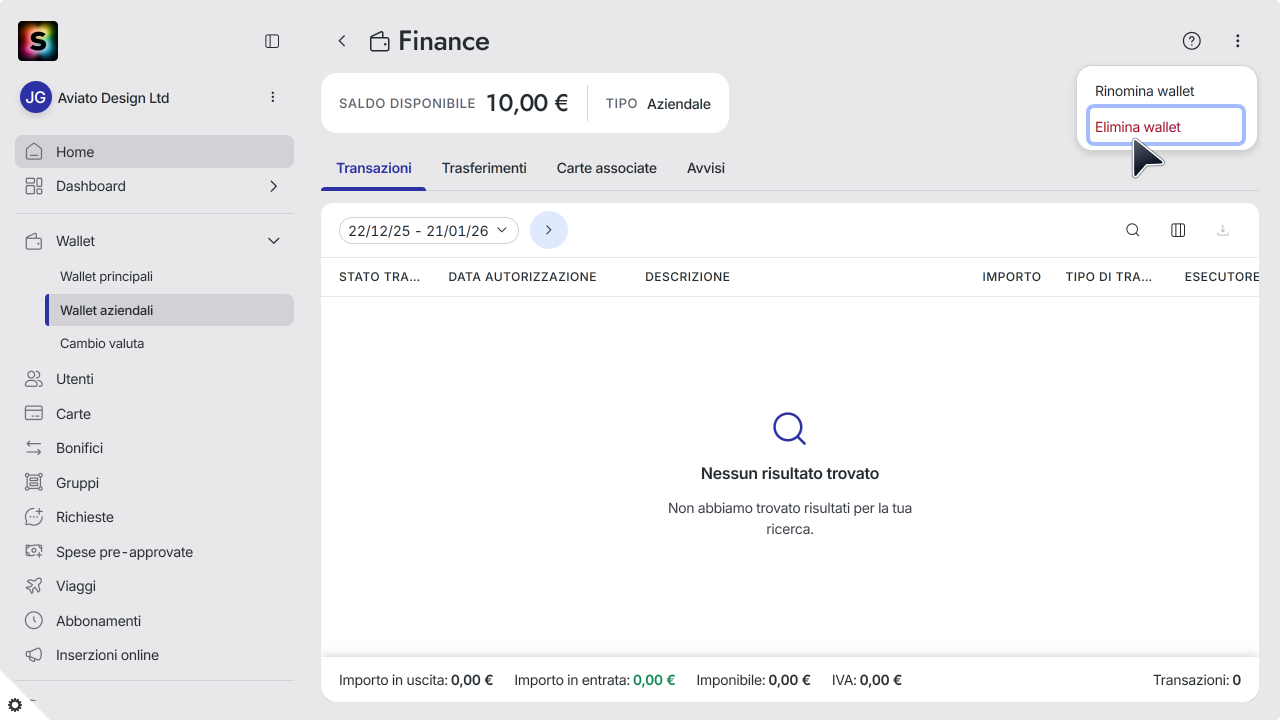Click the 10,00 € available balance
This screenshot has height=720, width=1280.
(x=527, y=103)
